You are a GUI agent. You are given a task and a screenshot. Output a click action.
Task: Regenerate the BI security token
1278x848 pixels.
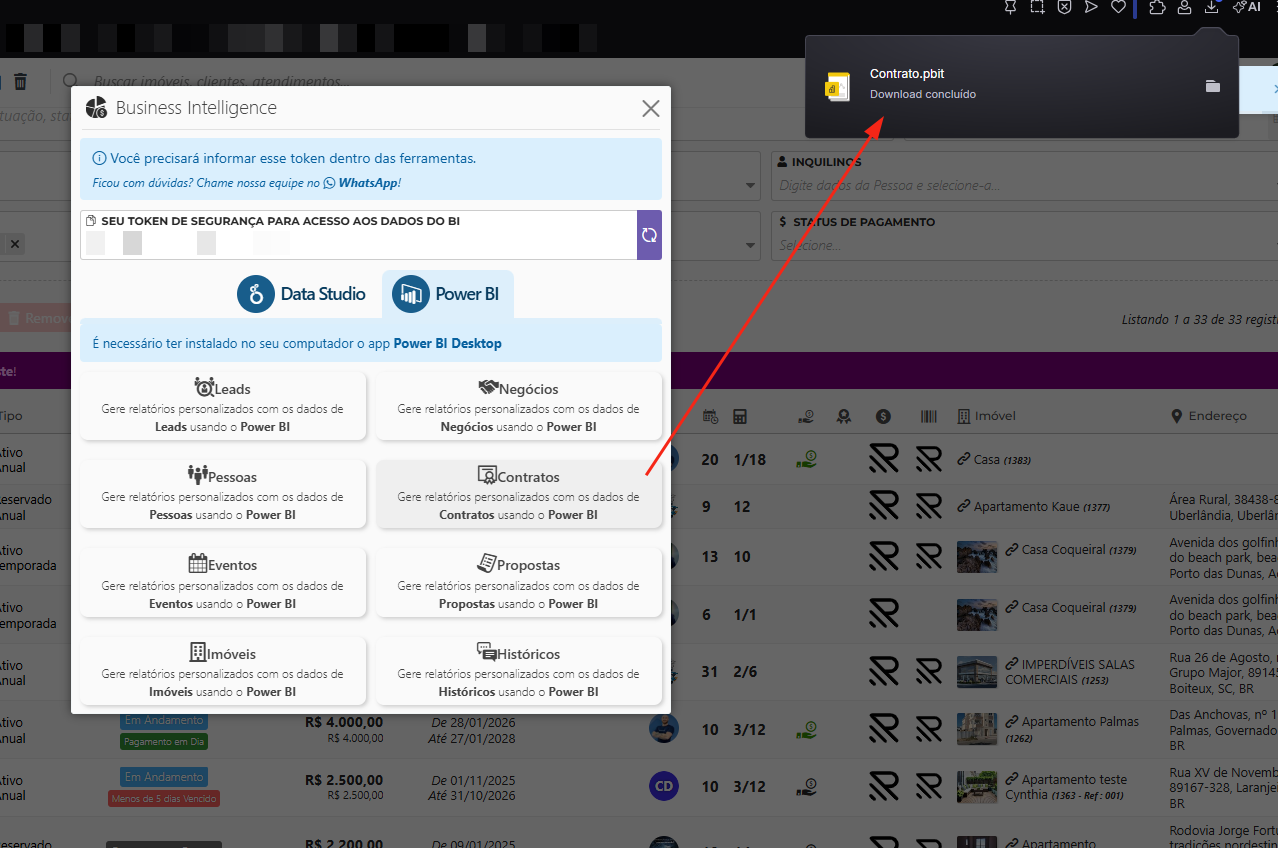coord(649,235)
